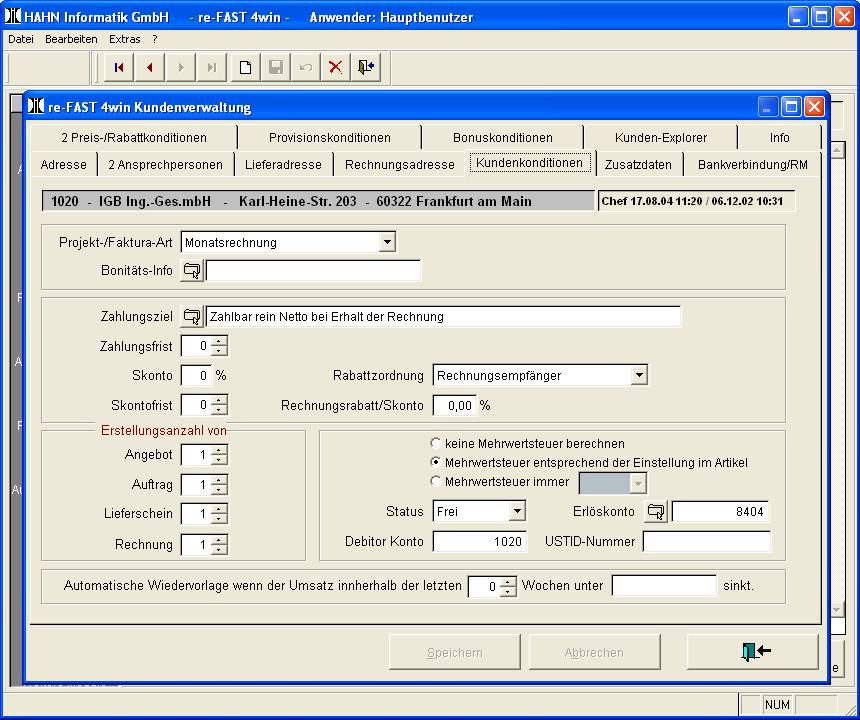Adjust Wochen spinner for Wiedervorlage

tap(508, 587)
